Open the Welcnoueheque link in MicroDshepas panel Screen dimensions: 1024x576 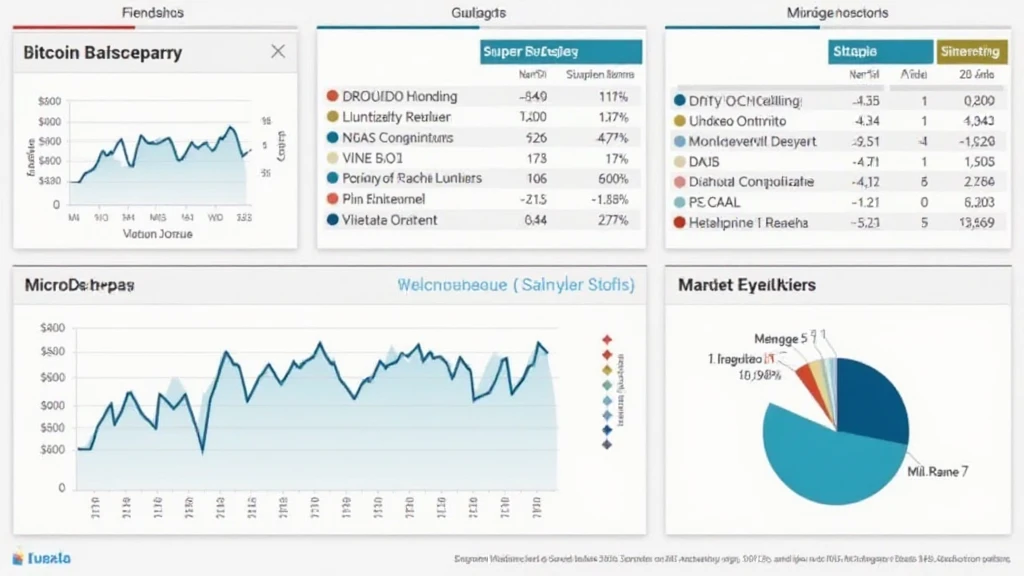[515, 285]
